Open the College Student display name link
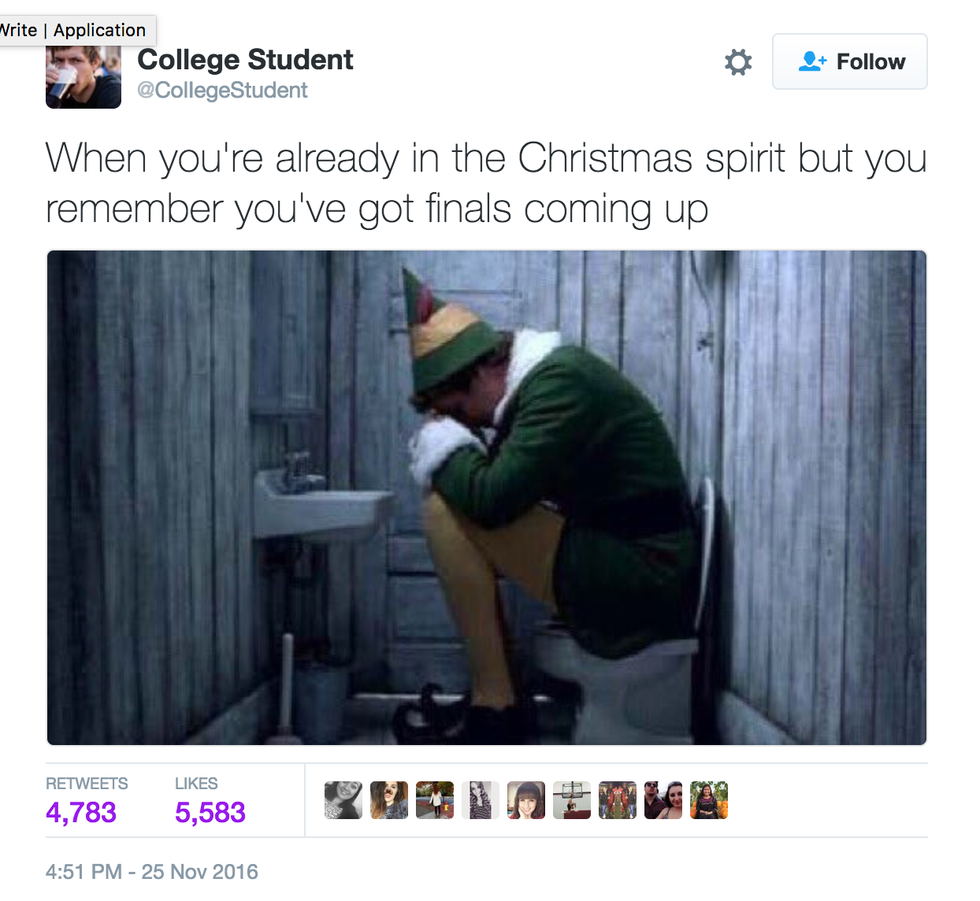 click(x=245, y=60)
